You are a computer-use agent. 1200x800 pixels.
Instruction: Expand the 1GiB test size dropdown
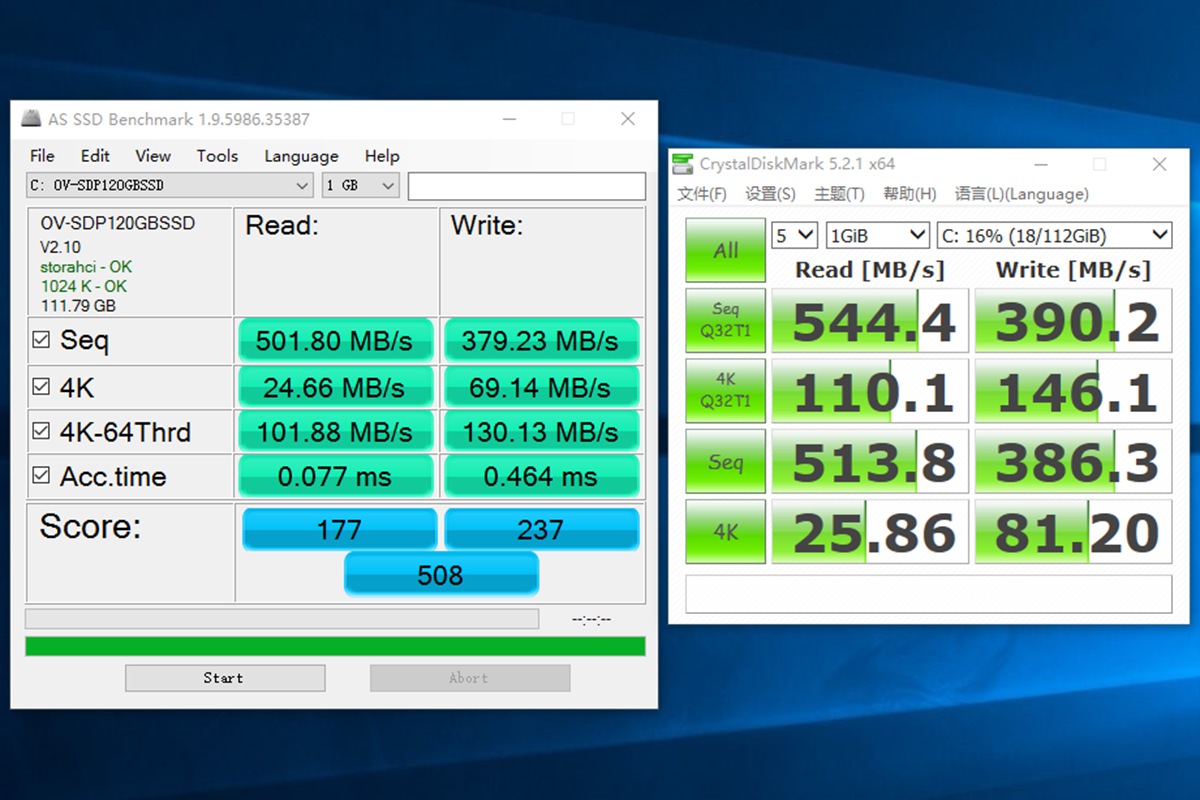tap(877, 236)
